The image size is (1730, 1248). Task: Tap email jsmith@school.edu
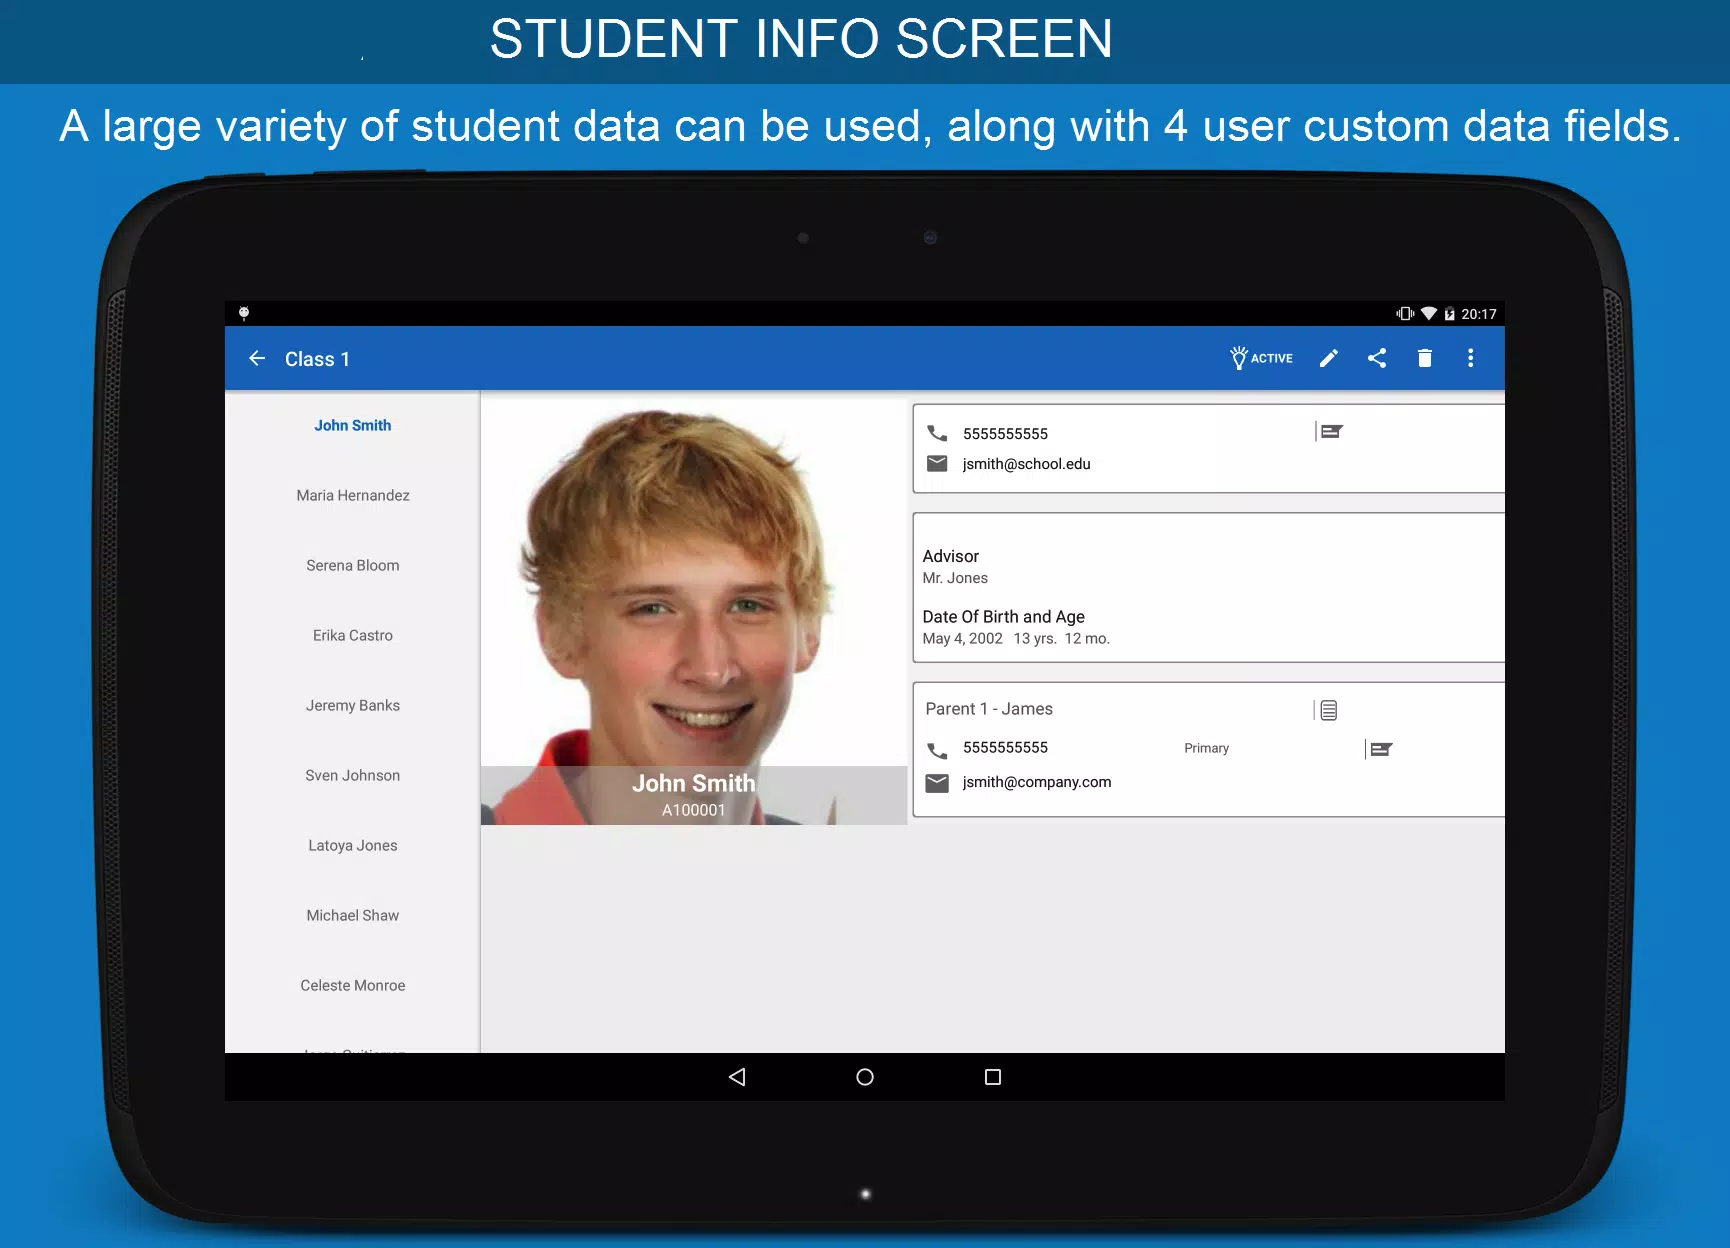tap(1026, 464)
